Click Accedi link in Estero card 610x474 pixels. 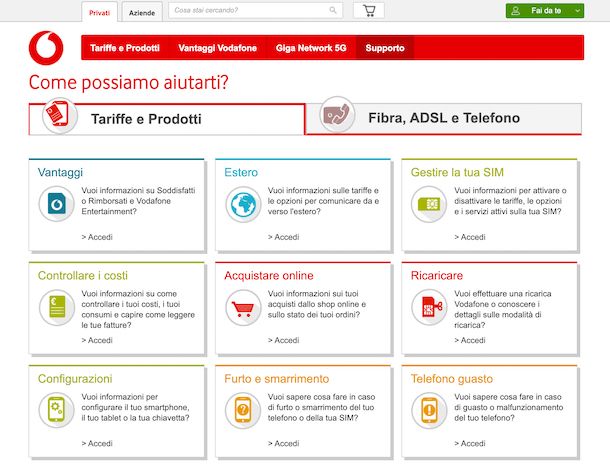coord(283,237)
